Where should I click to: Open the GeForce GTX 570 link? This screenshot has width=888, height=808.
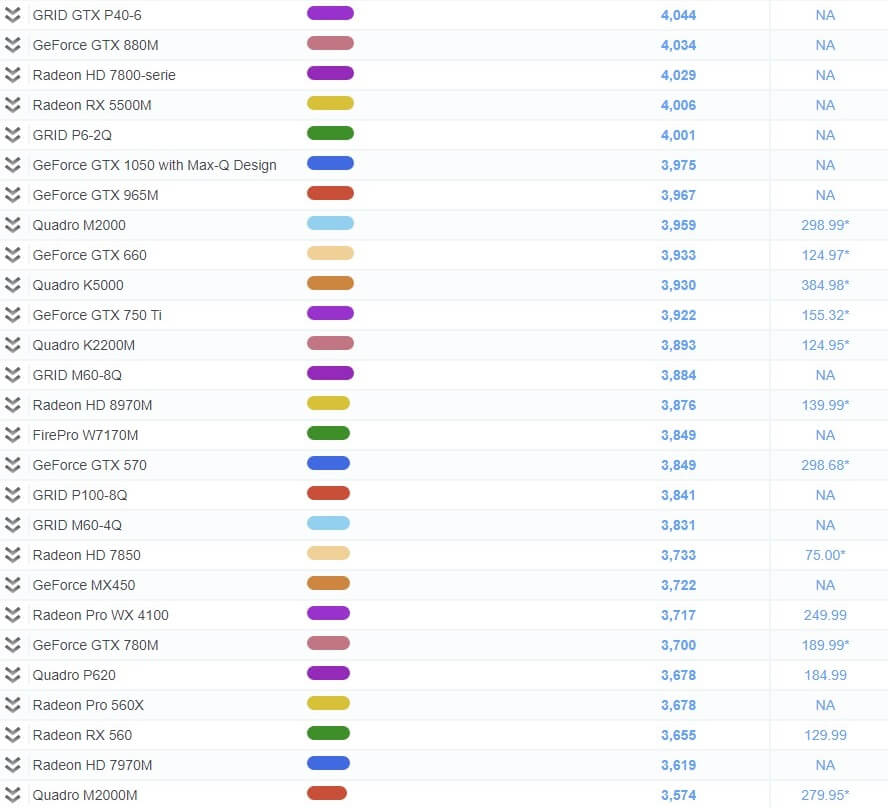click(89, 465)
